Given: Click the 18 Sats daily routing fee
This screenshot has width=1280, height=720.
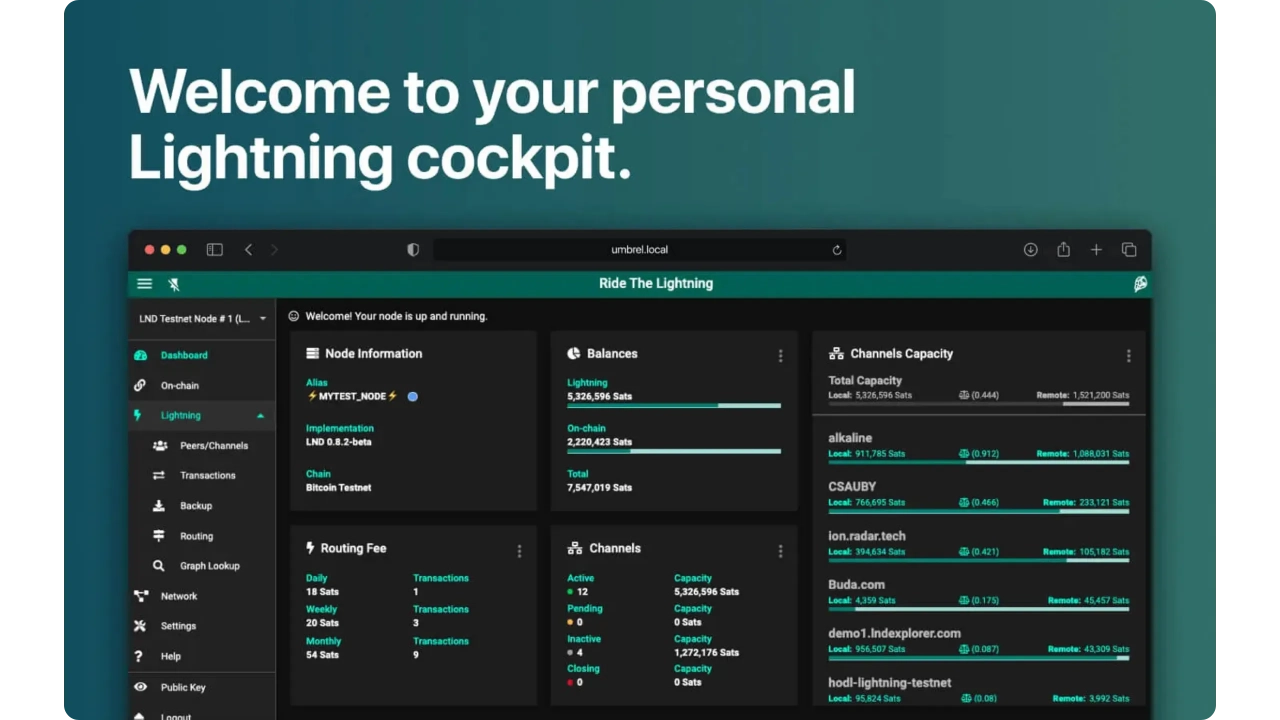Looking at the screenshot, I should coord(320,592).
